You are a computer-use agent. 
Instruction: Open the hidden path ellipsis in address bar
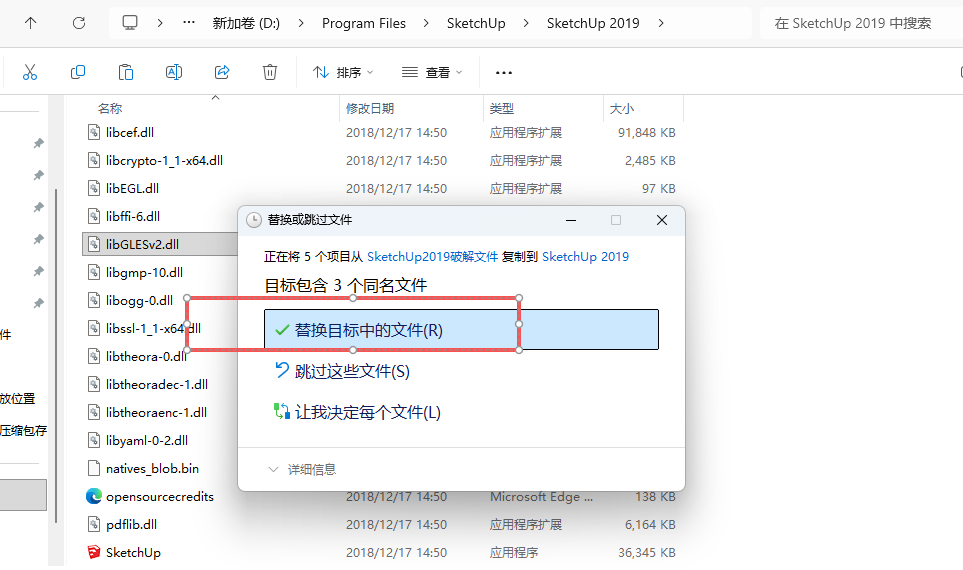[x=189, y=23]
